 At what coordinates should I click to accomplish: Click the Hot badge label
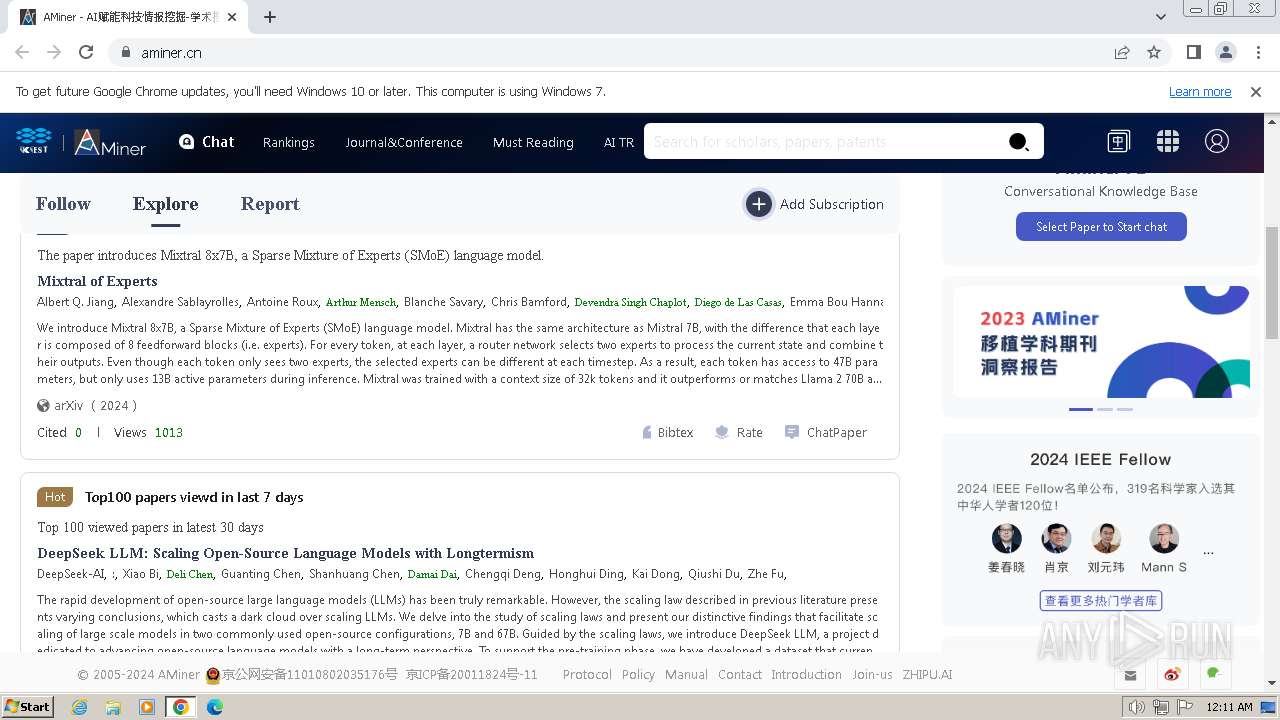[55, 497]
